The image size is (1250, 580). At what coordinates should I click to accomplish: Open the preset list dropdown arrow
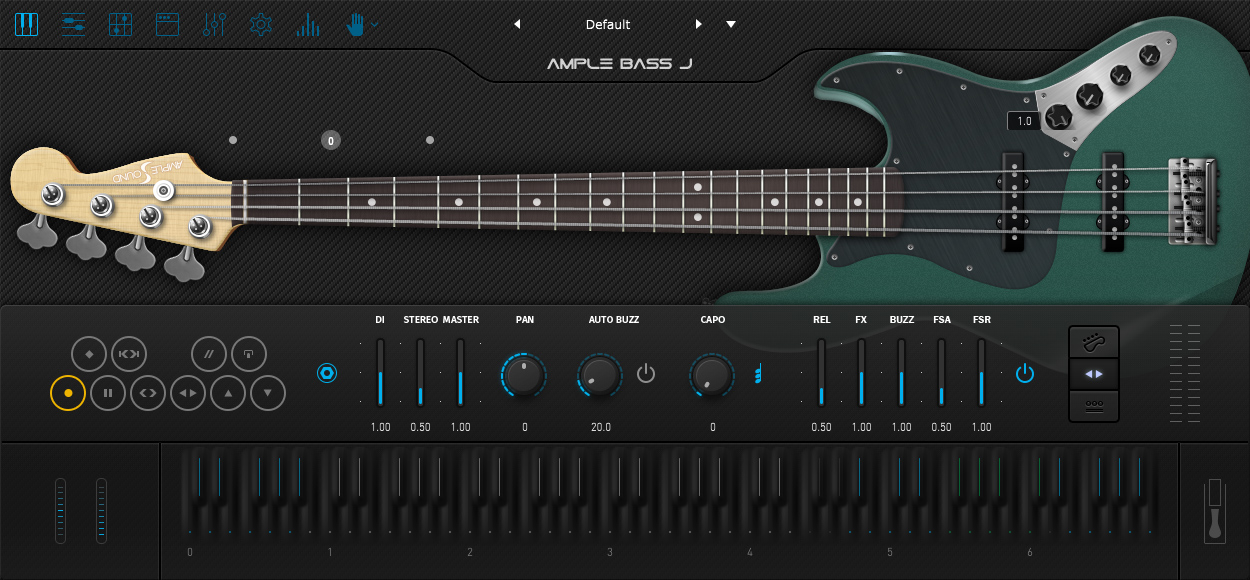click(x=731, y=24)
